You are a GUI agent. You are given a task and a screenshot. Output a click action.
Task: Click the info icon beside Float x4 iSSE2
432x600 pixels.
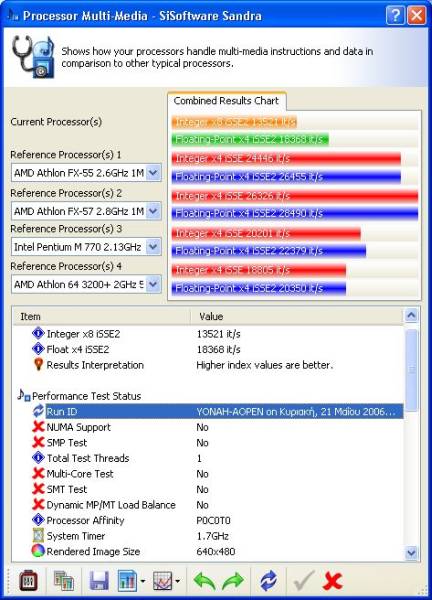pos(38,349)
